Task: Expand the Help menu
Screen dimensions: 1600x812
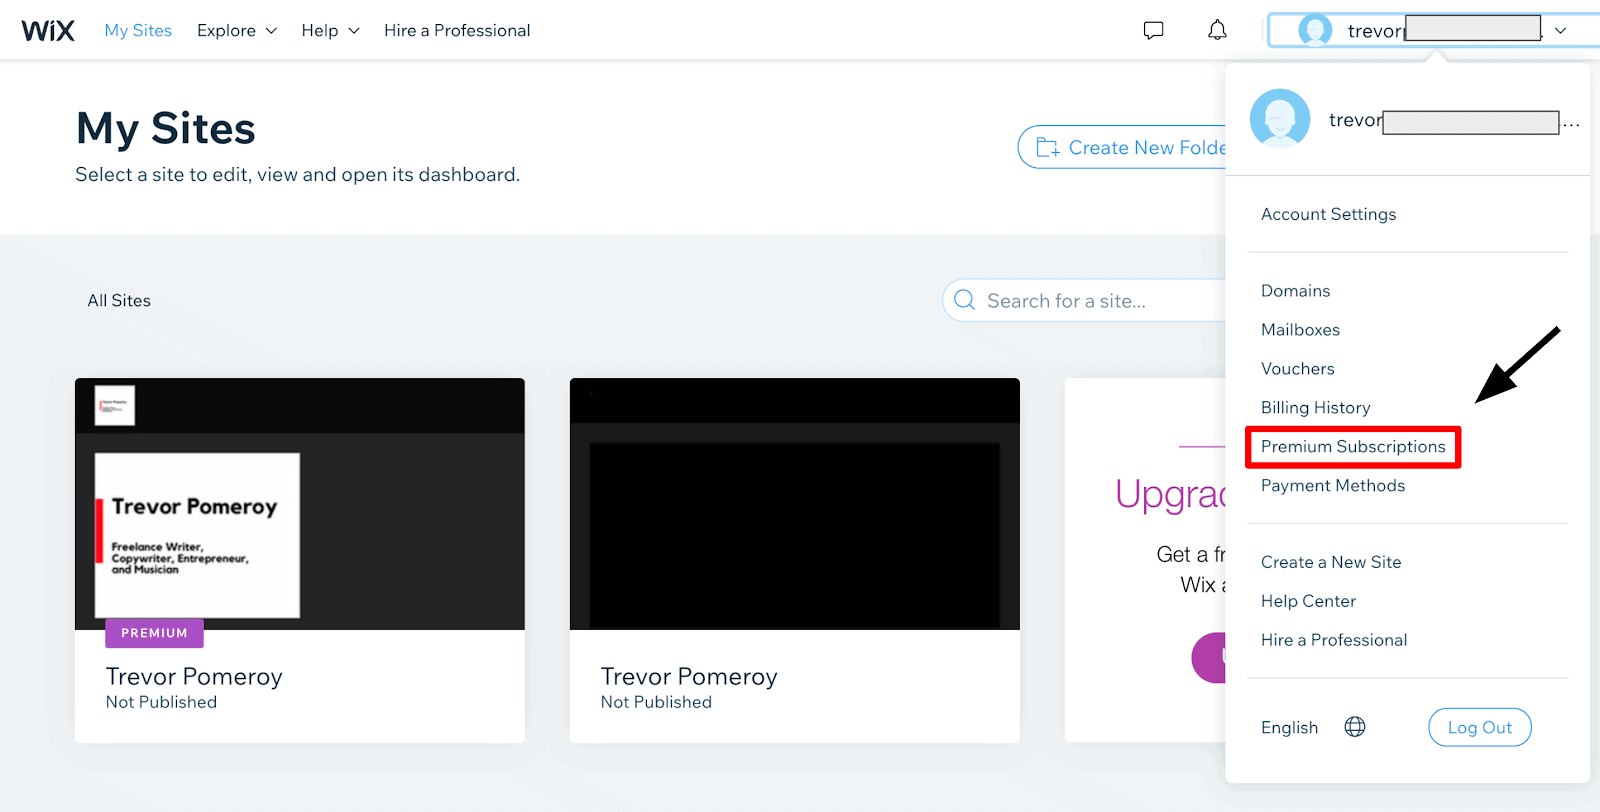Action: (x=330, y=31)
